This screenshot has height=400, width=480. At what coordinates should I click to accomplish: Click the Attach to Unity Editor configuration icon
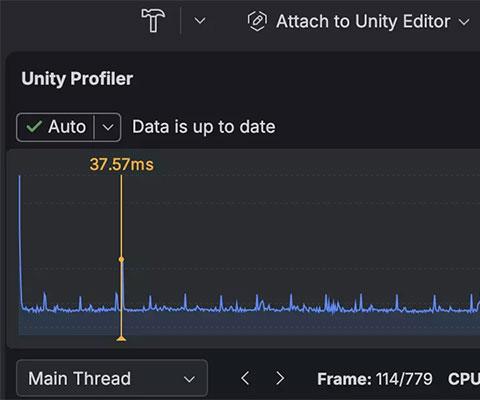pos(257,21)
